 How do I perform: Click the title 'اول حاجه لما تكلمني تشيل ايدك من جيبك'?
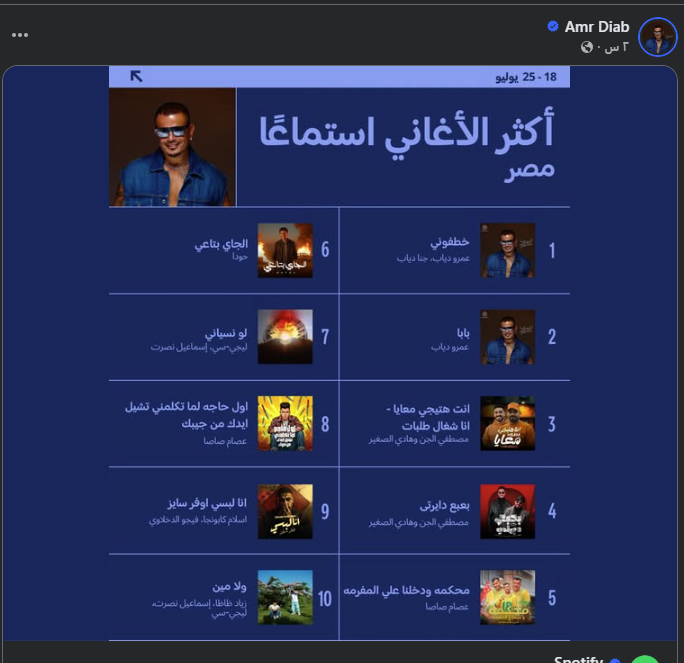187,415
